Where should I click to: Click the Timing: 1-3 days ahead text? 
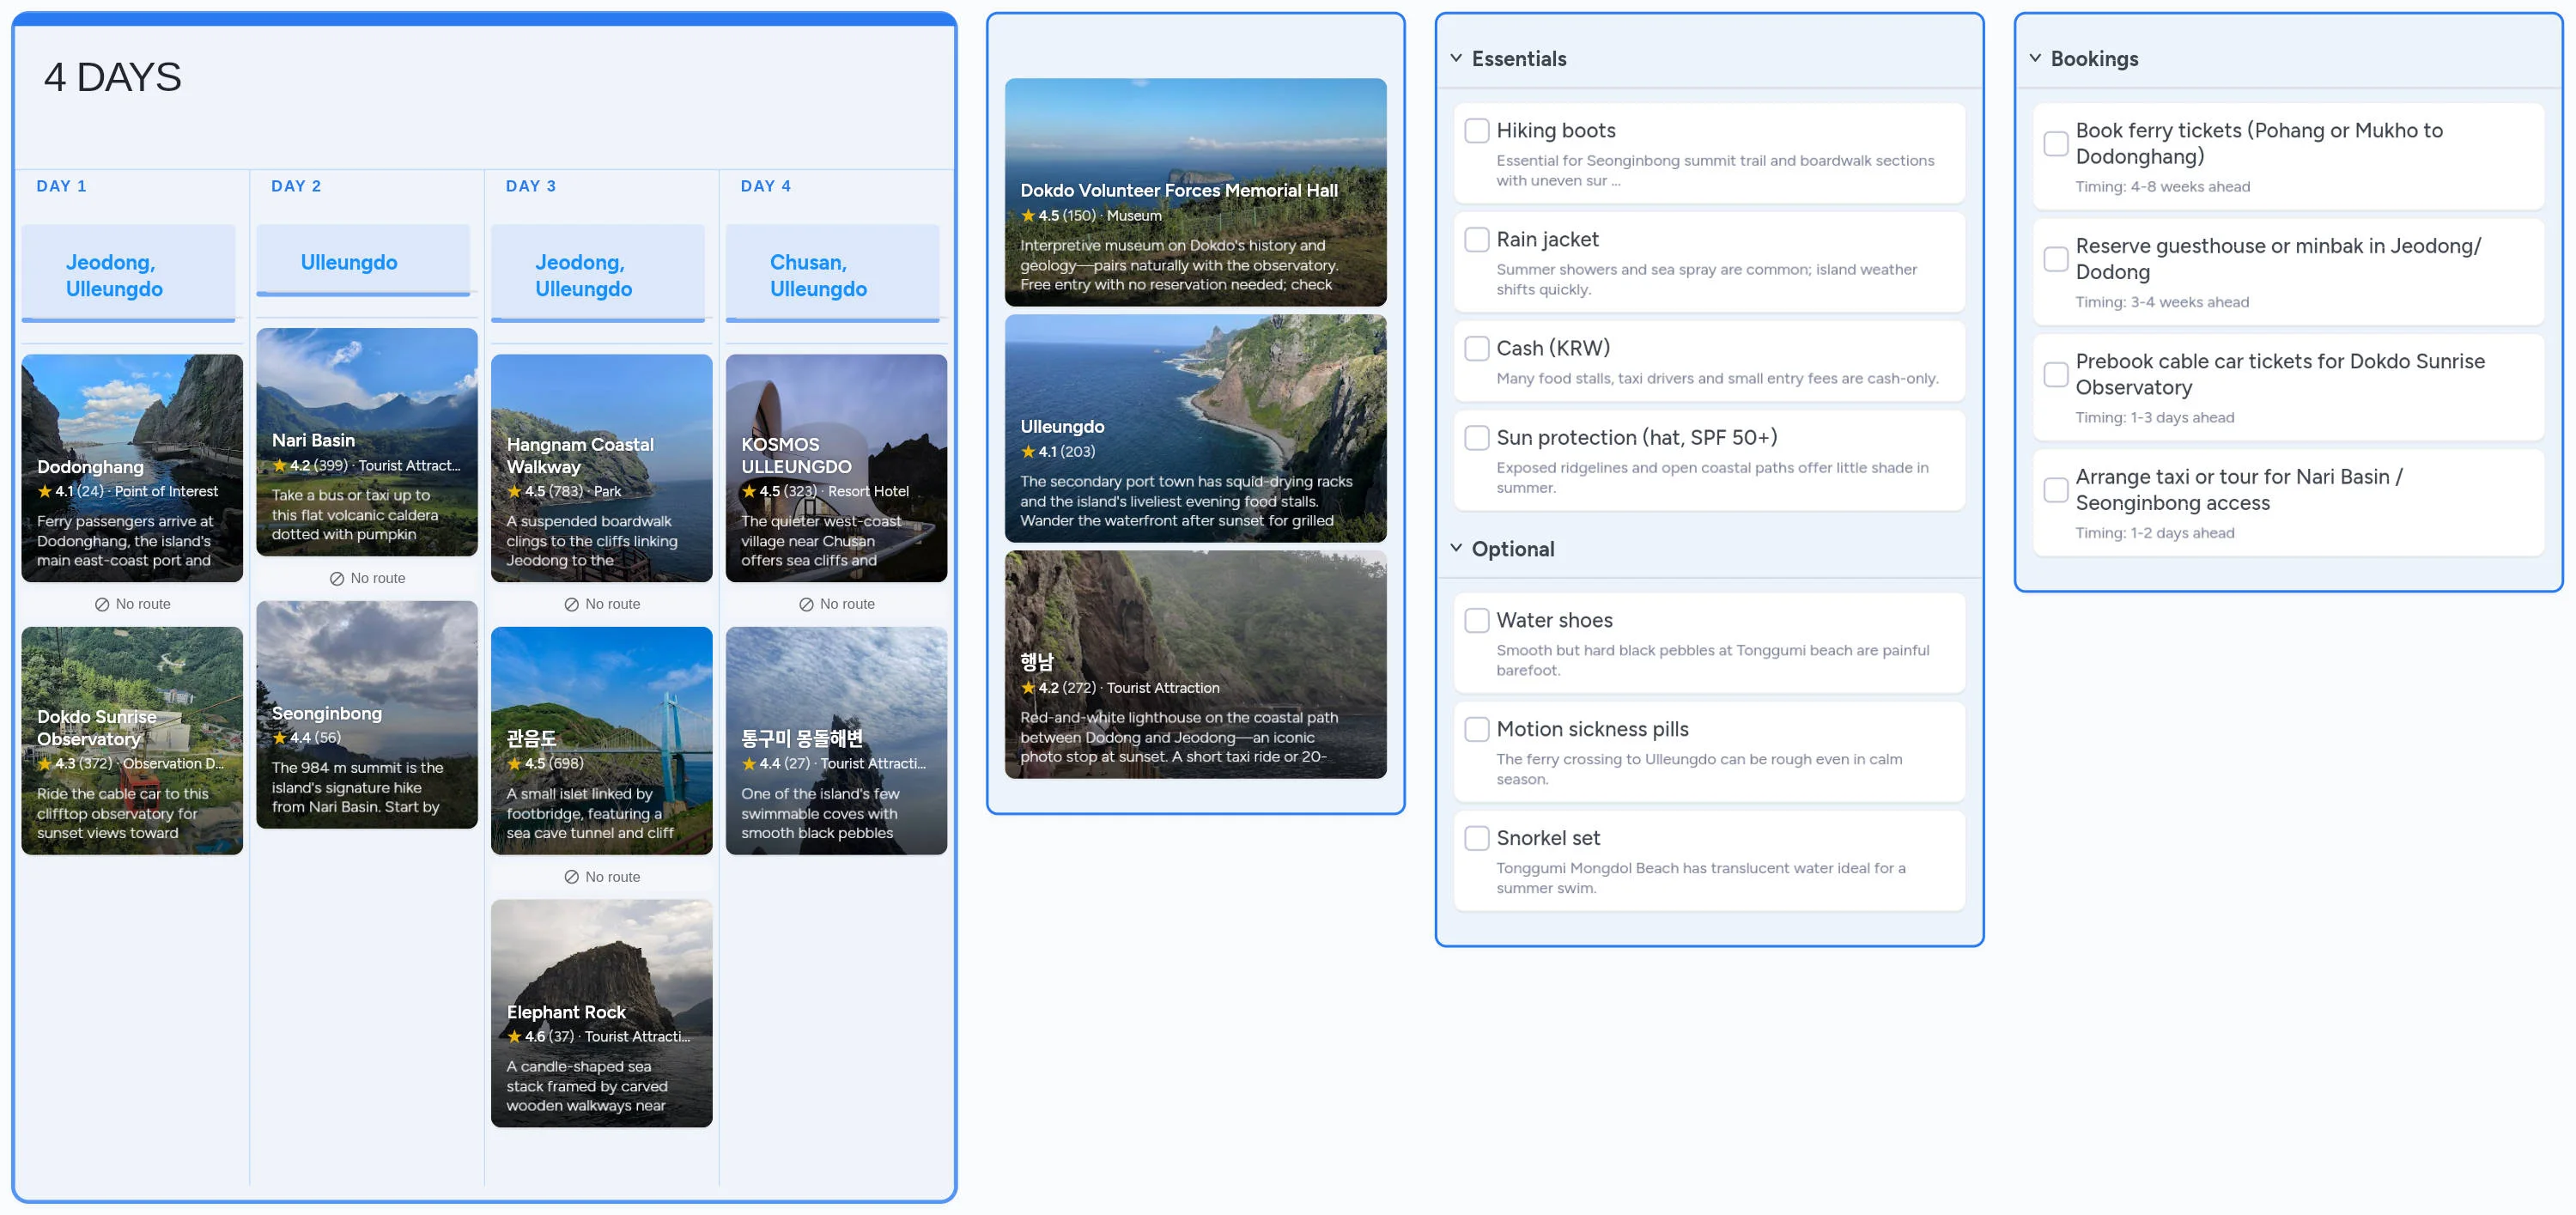tap(2155, 418)
